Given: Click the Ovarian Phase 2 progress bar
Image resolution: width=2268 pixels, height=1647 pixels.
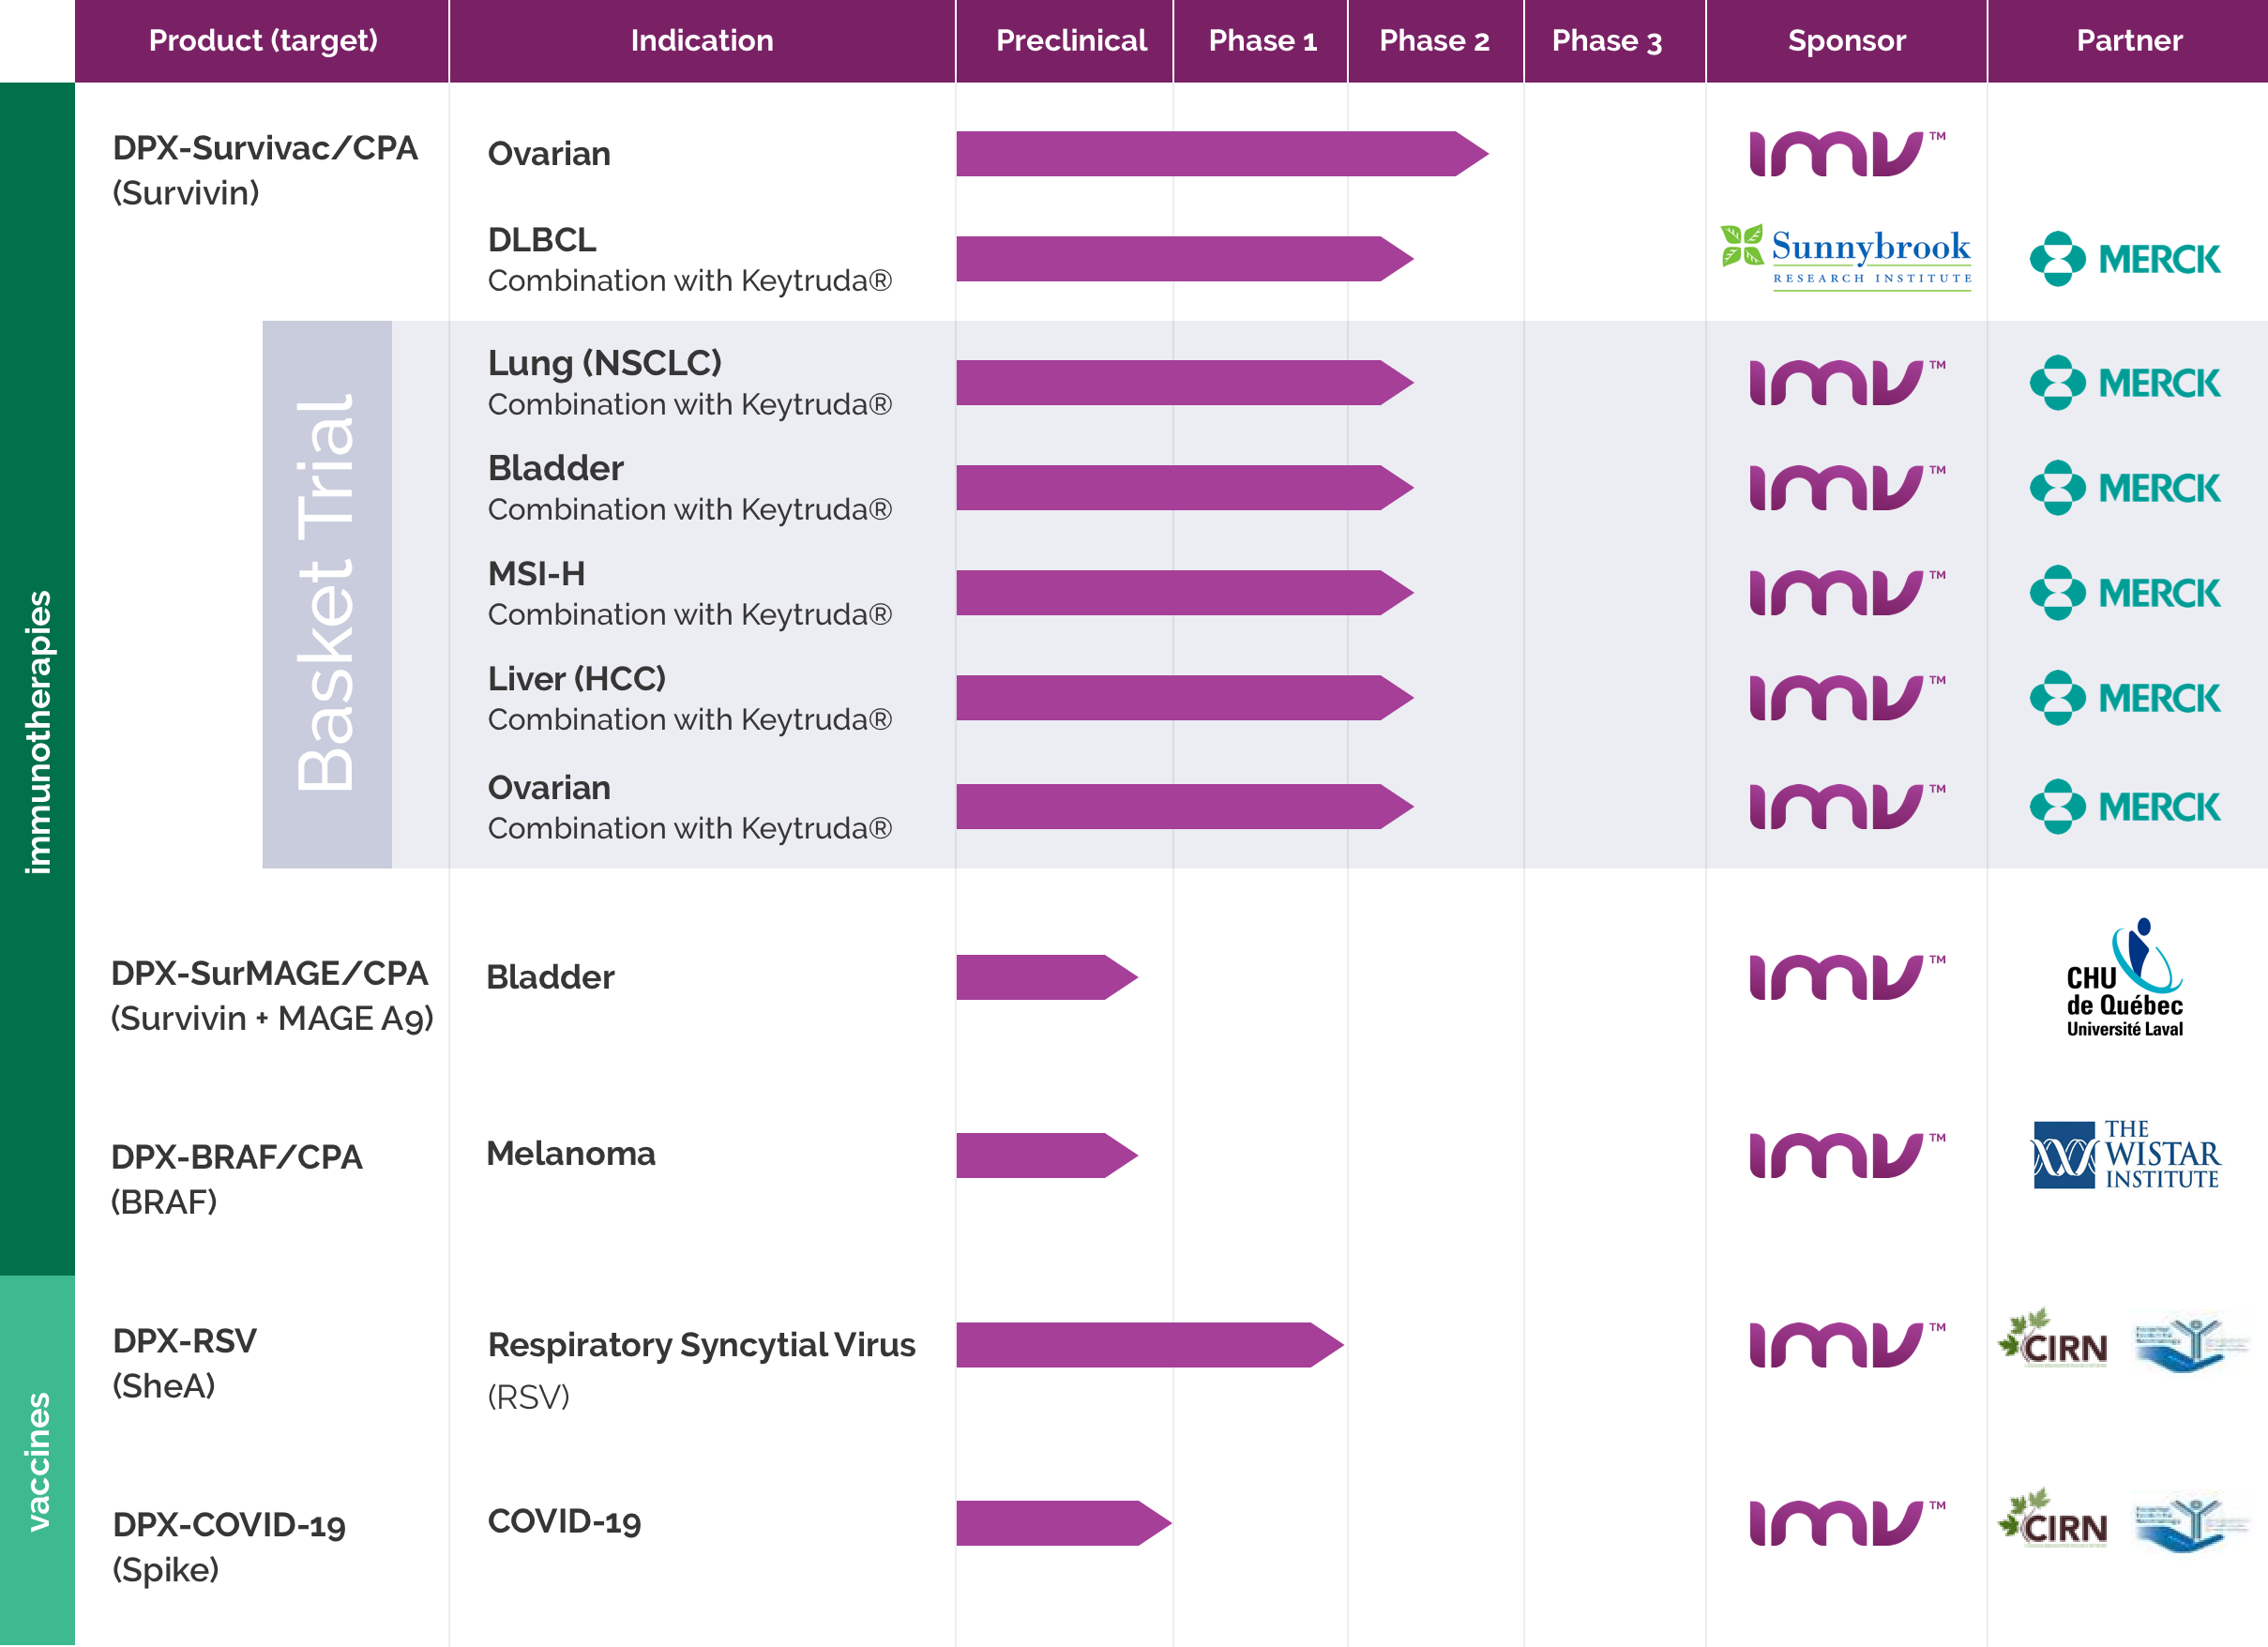Looking at the screenshot, I should click(1220, 154).
